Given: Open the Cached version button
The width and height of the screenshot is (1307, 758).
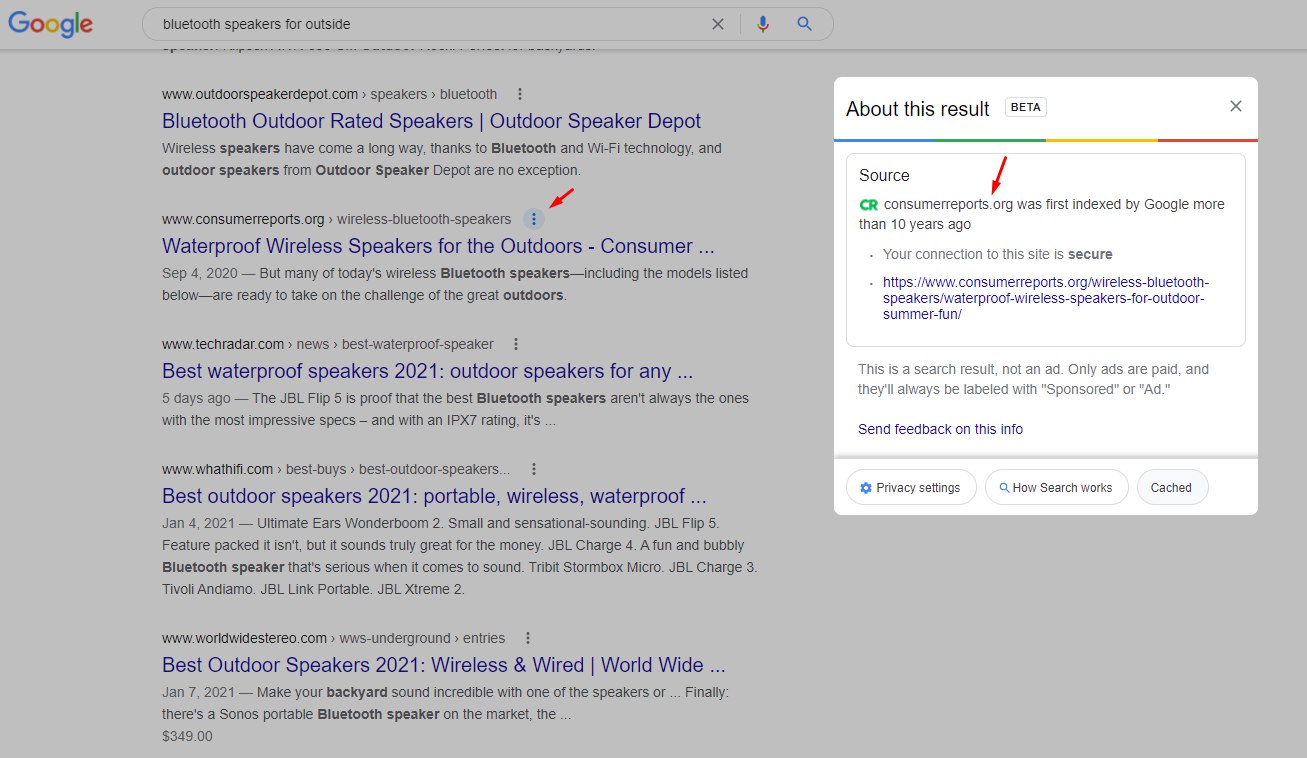Looking at the screenshot, I should click(x=1172, y=488).
